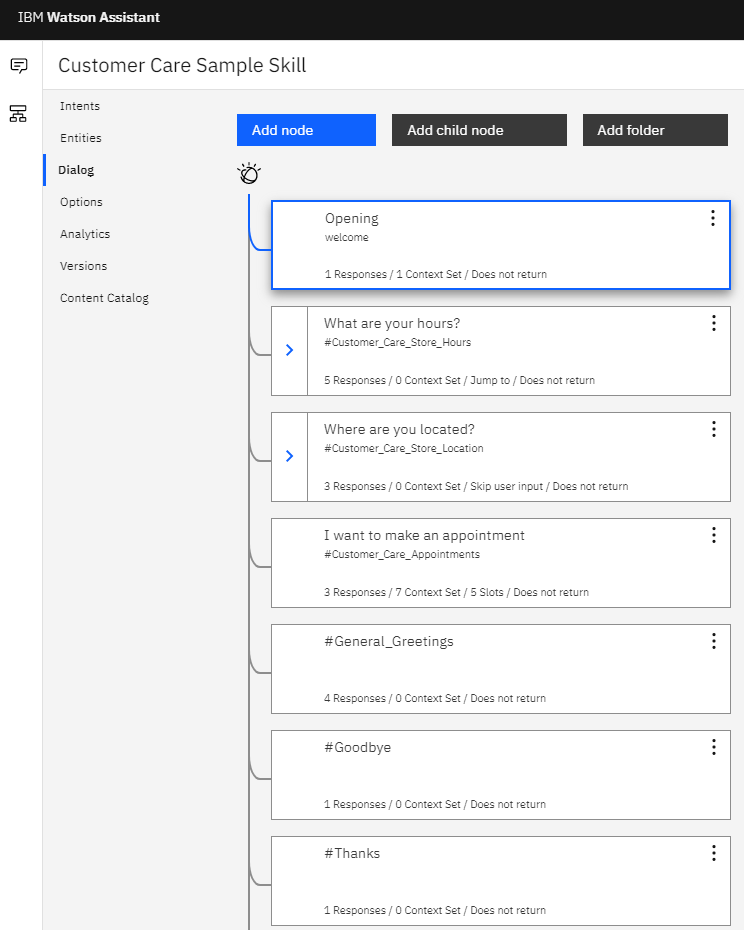Screen dimensions: 744x930
Task: Open overflow menu for #General_Greetings node
Action: pos(714,641)
